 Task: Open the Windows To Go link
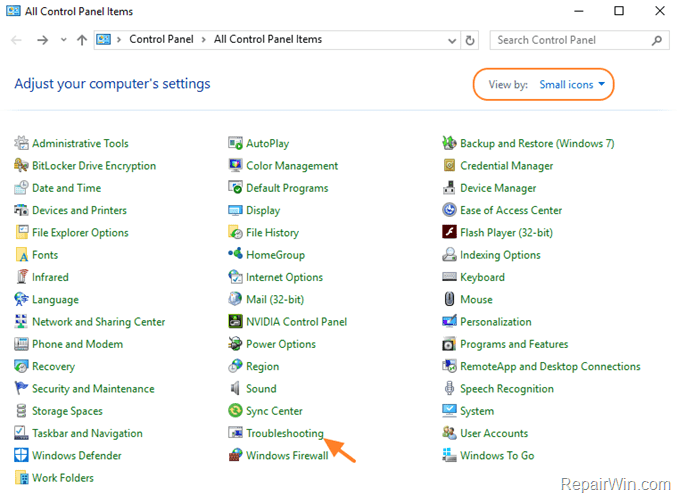pos(497,456)
